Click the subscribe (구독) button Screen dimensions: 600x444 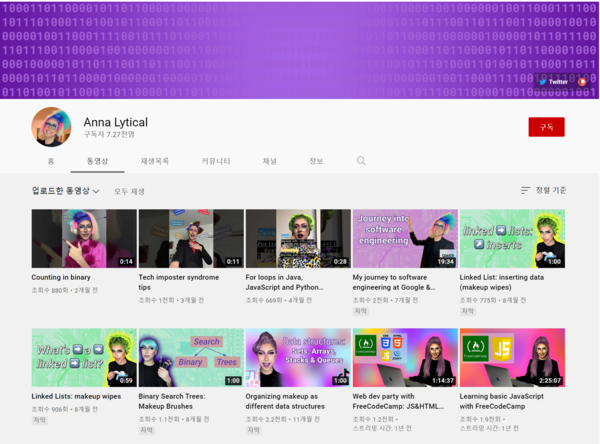click(x=546, y=127)
